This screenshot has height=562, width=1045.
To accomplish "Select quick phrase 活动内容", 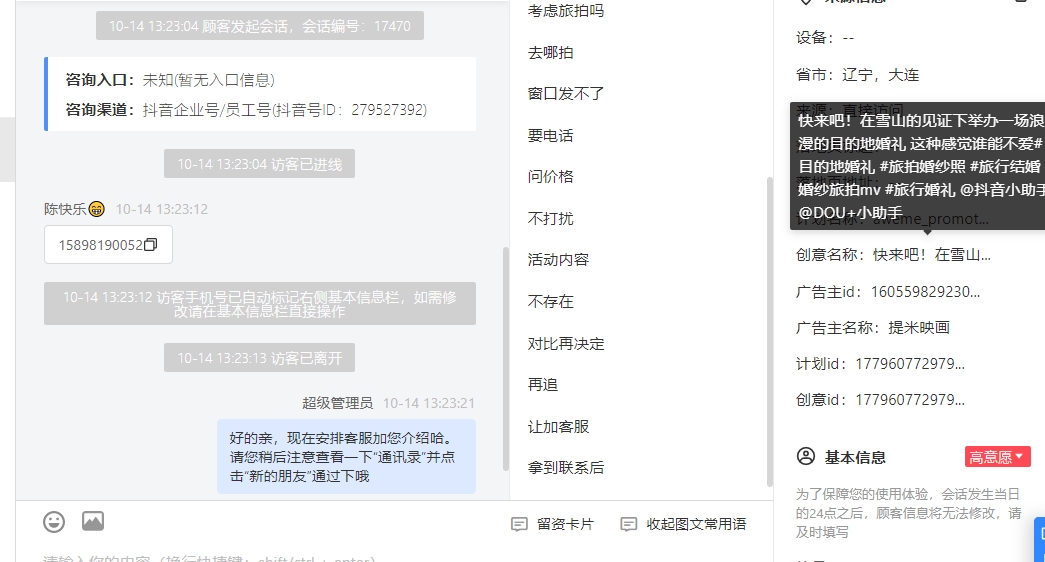I will pyautogui.click(x=558, y=260).
